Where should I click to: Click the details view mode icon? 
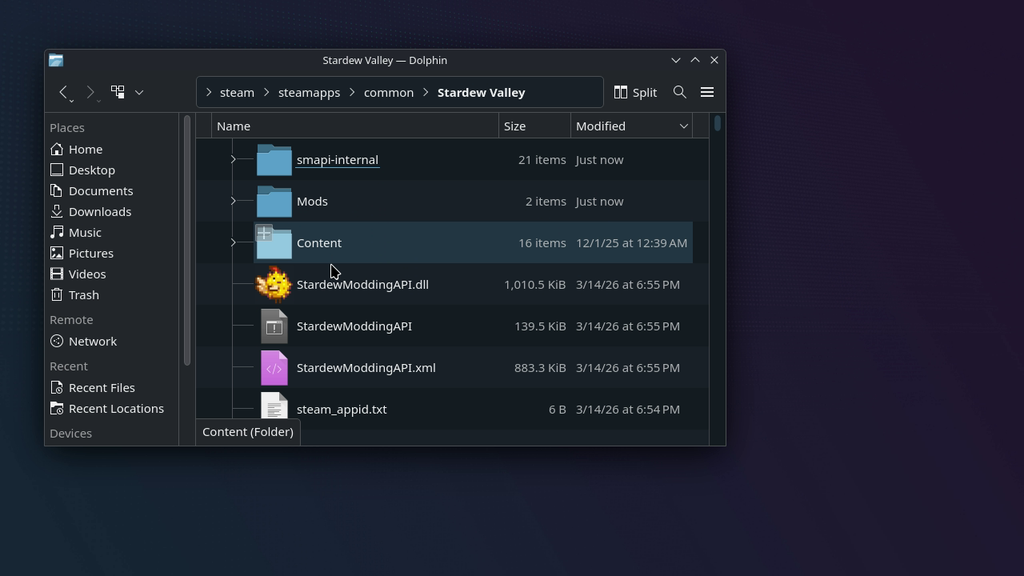[118, 92]
